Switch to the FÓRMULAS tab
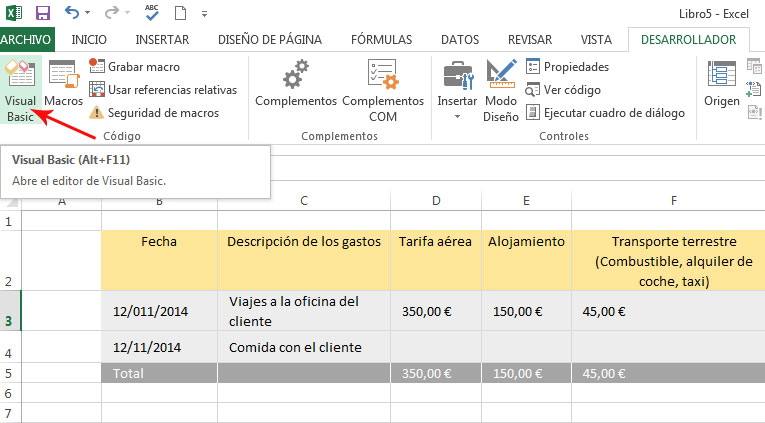Viewport: 765px width, 423px height. pyautogui.click(x=382, y=40)
